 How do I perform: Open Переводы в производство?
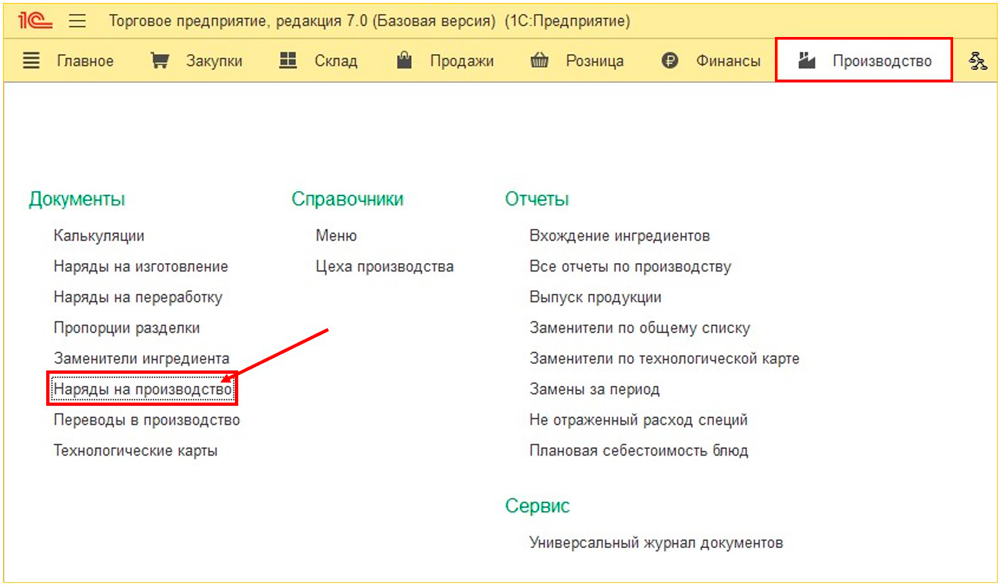(146, 420)
